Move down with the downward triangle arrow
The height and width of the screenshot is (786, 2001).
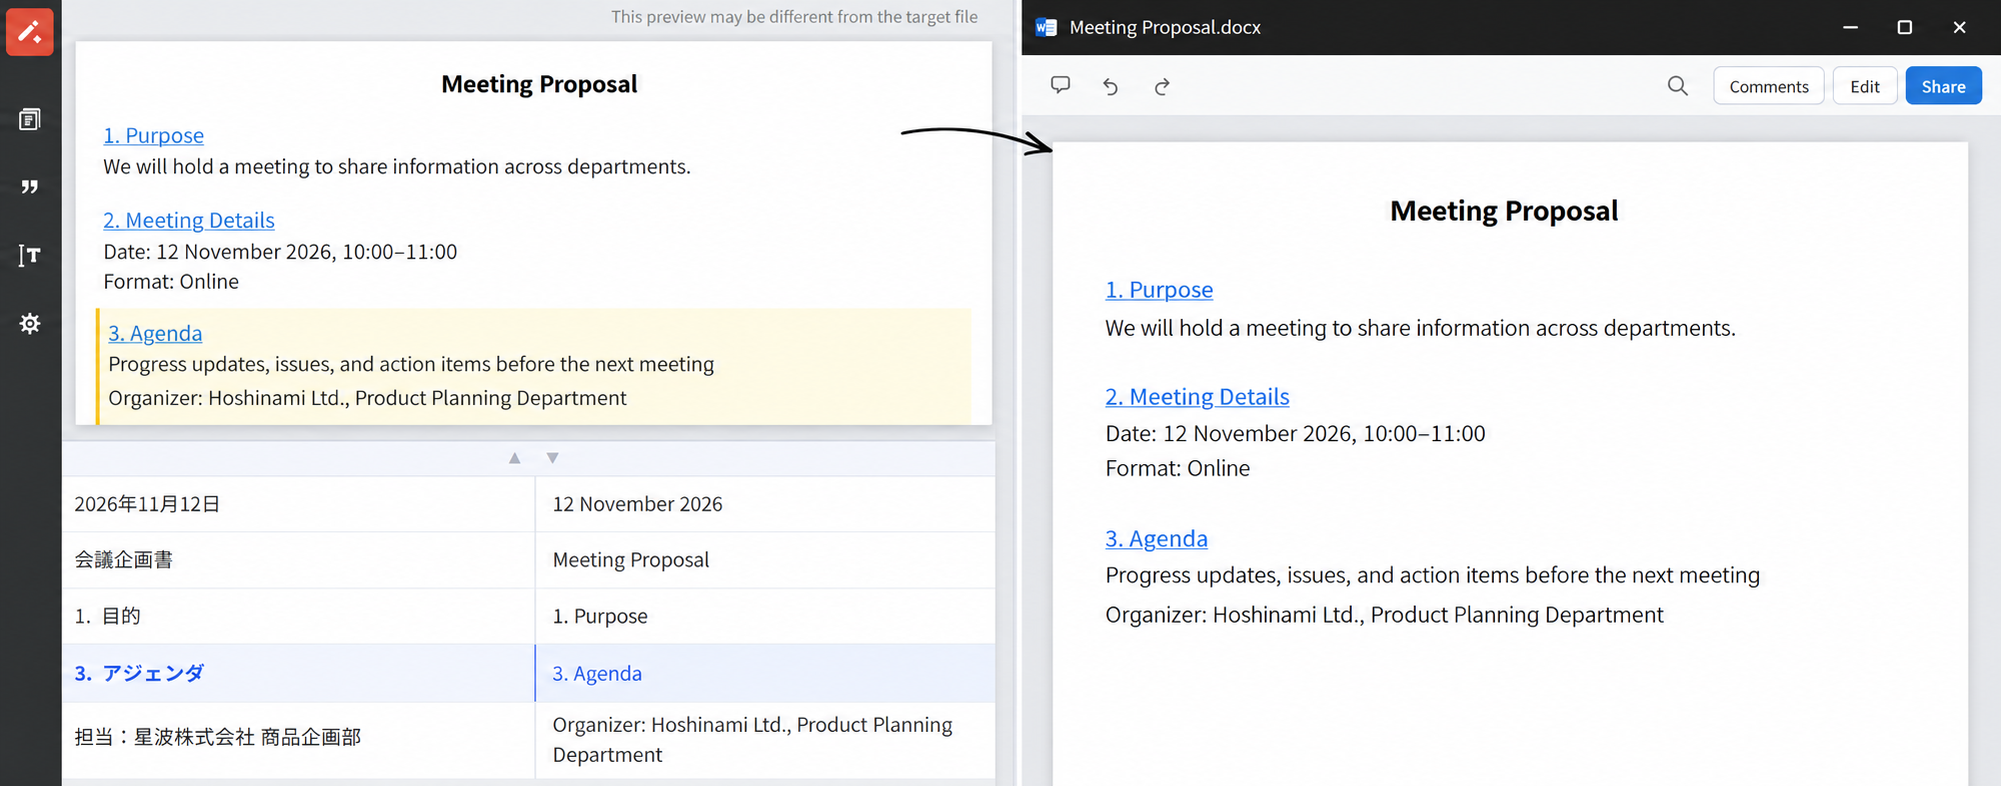[x=552, y=458]
